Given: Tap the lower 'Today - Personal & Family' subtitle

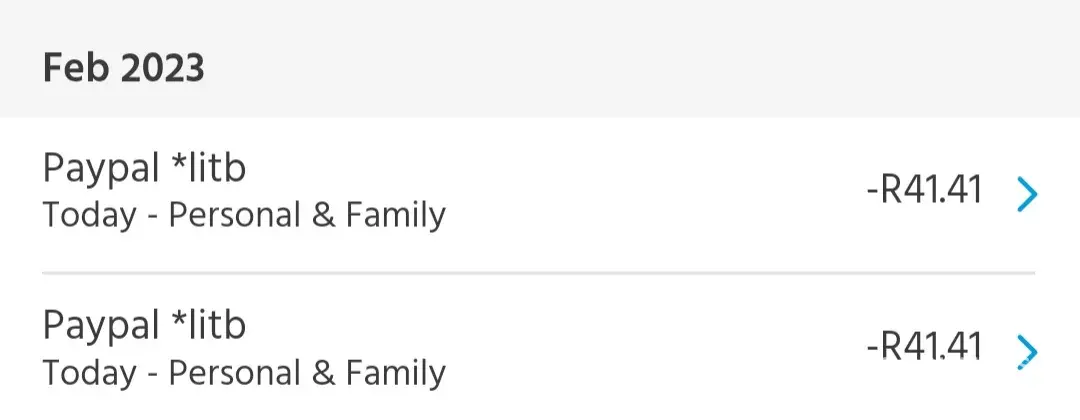Looking at the screenshot, I should pyautogui.click(x=244, y=372).
